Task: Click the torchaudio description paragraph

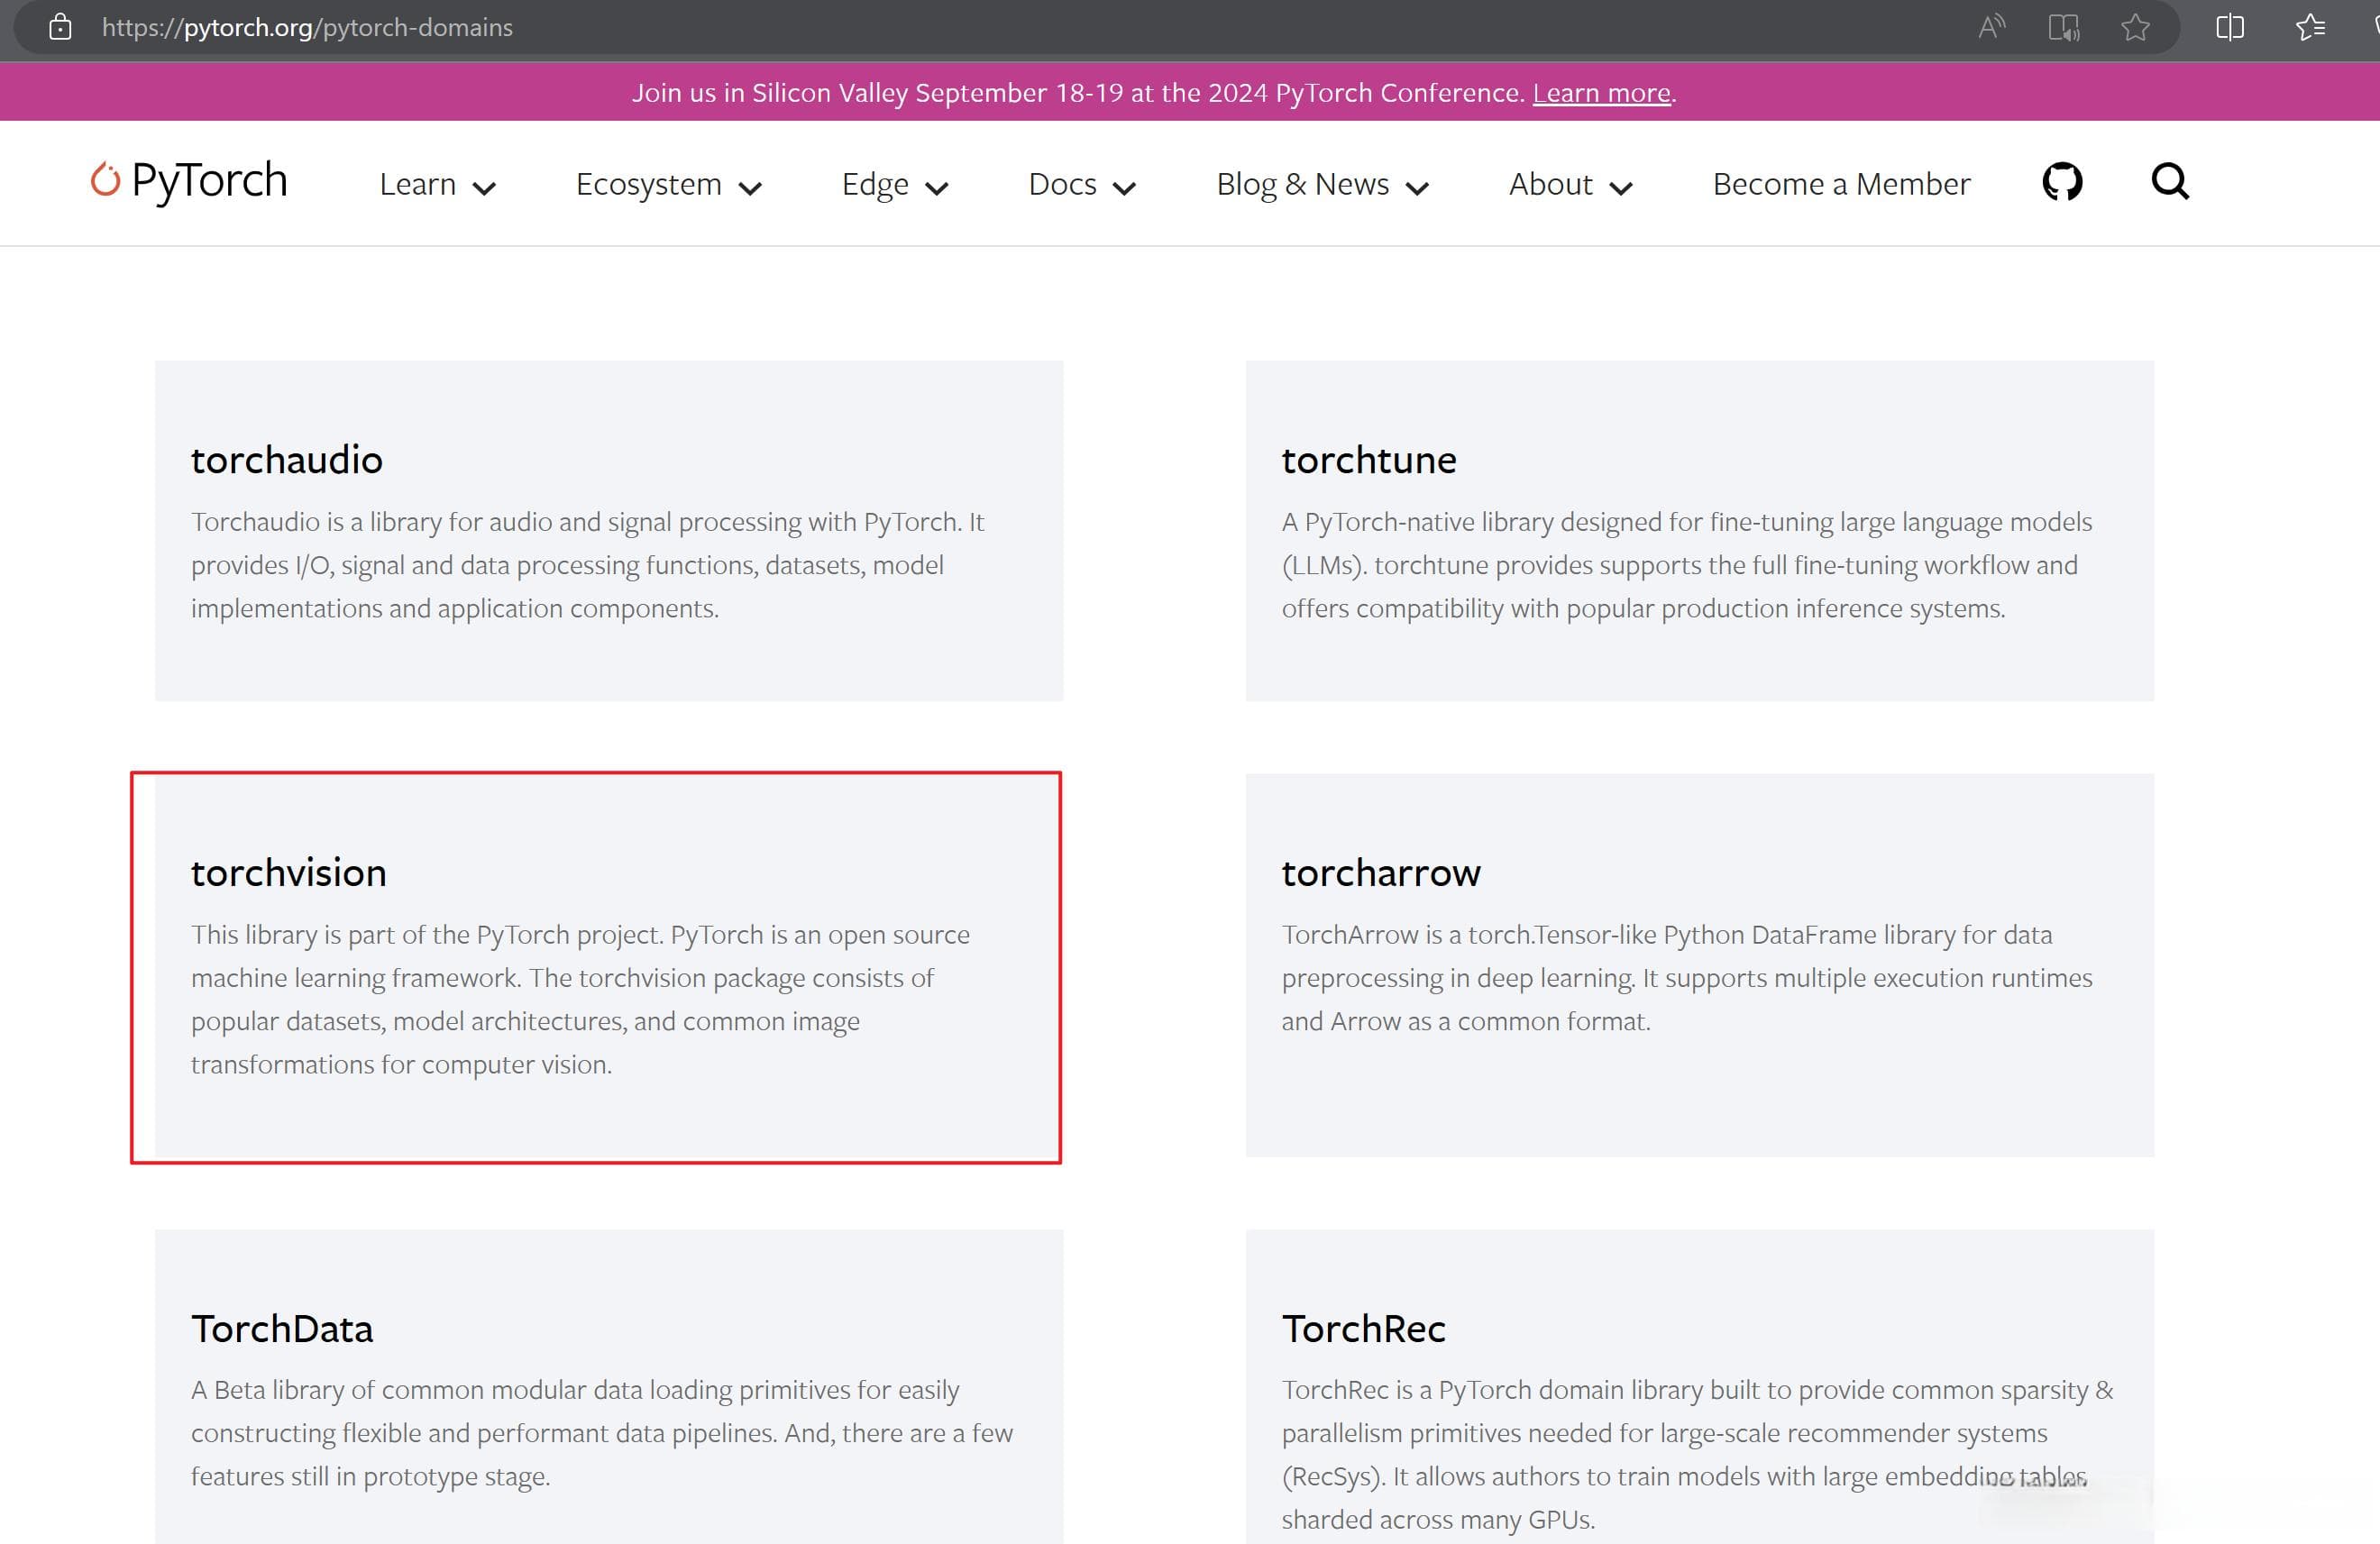Action: [x=588, y=565]
